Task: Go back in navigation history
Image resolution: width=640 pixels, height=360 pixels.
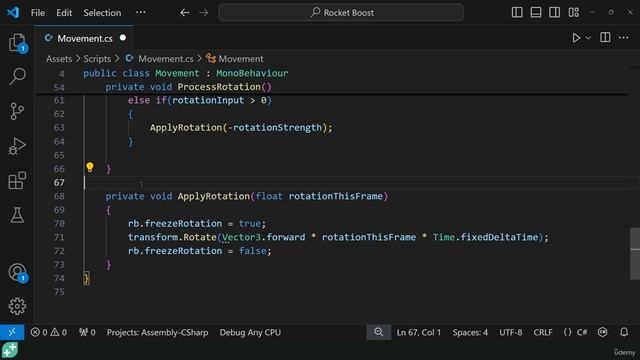Action: [184, 13]
